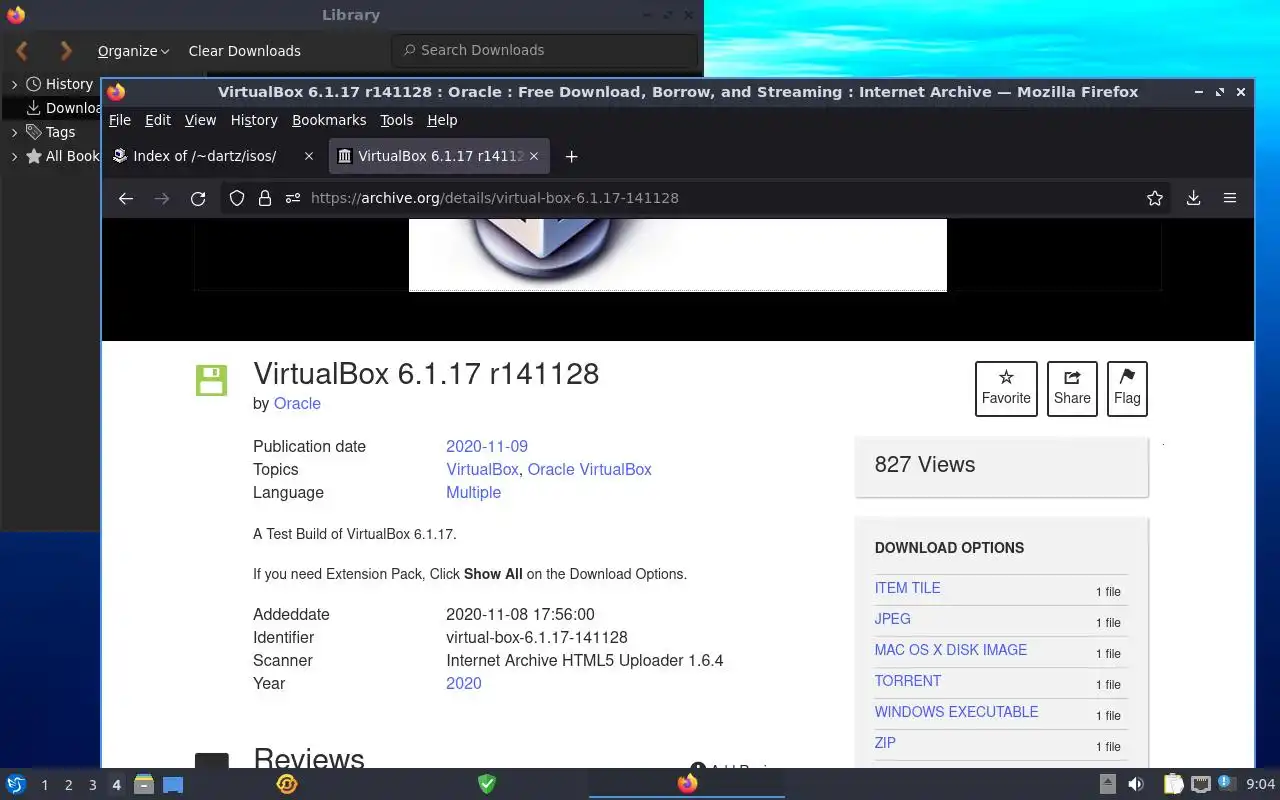
Task: Open the Oracle author link
Action: (x=297, y=403)
